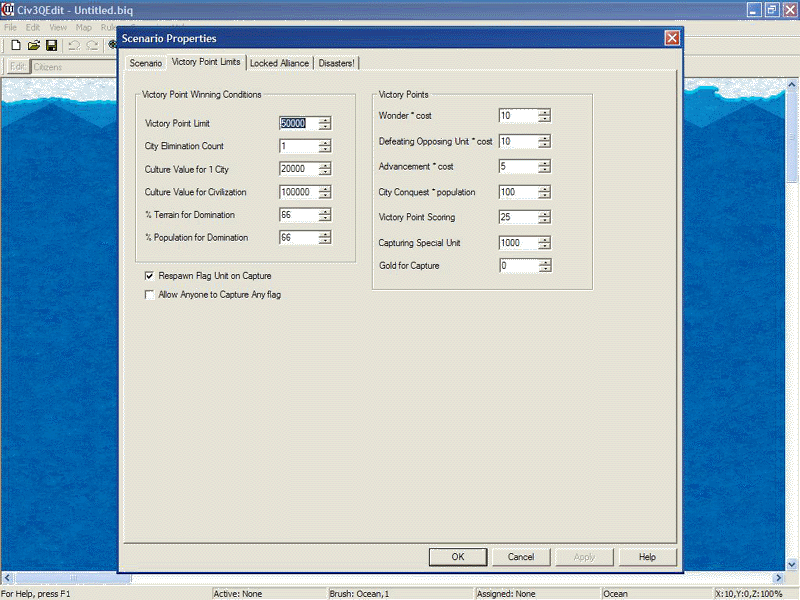Viewport: 800px width, 600px height.
Task: Go to the Disasters! tab
Action: (x=337, y=63)
